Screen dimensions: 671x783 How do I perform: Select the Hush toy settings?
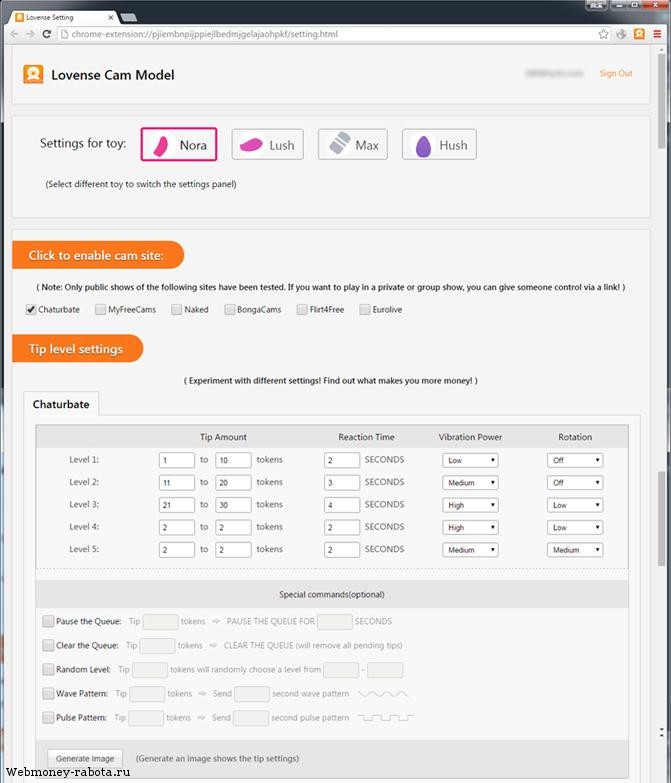[x=439, y=144]
